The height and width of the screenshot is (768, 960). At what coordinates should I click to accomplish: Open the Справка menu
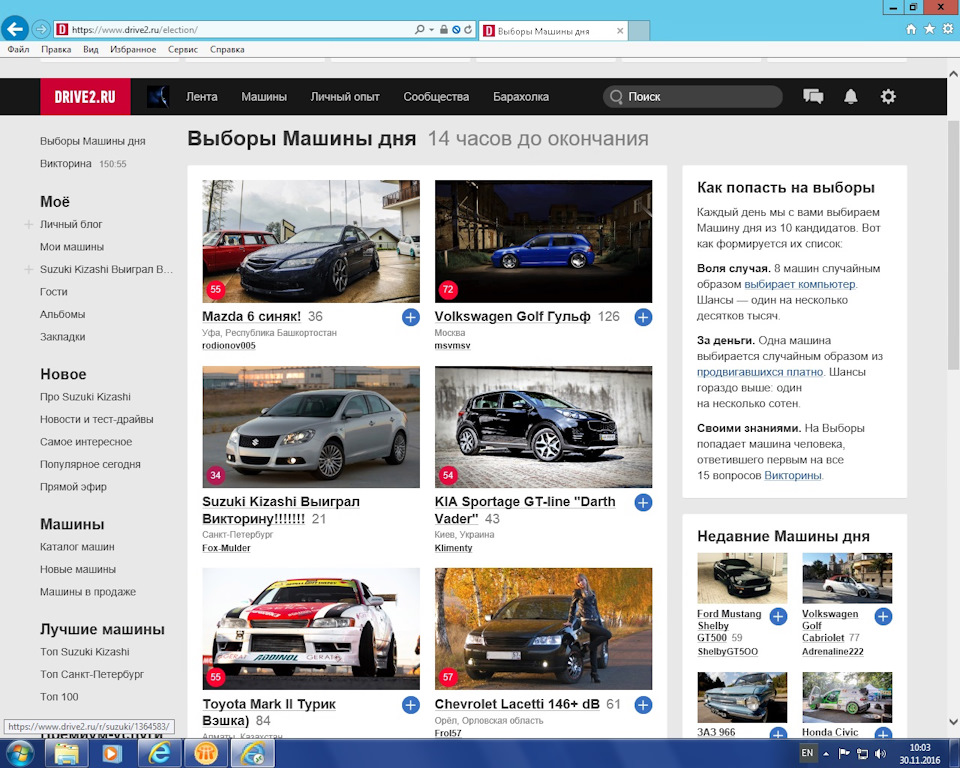click(227, 50)
